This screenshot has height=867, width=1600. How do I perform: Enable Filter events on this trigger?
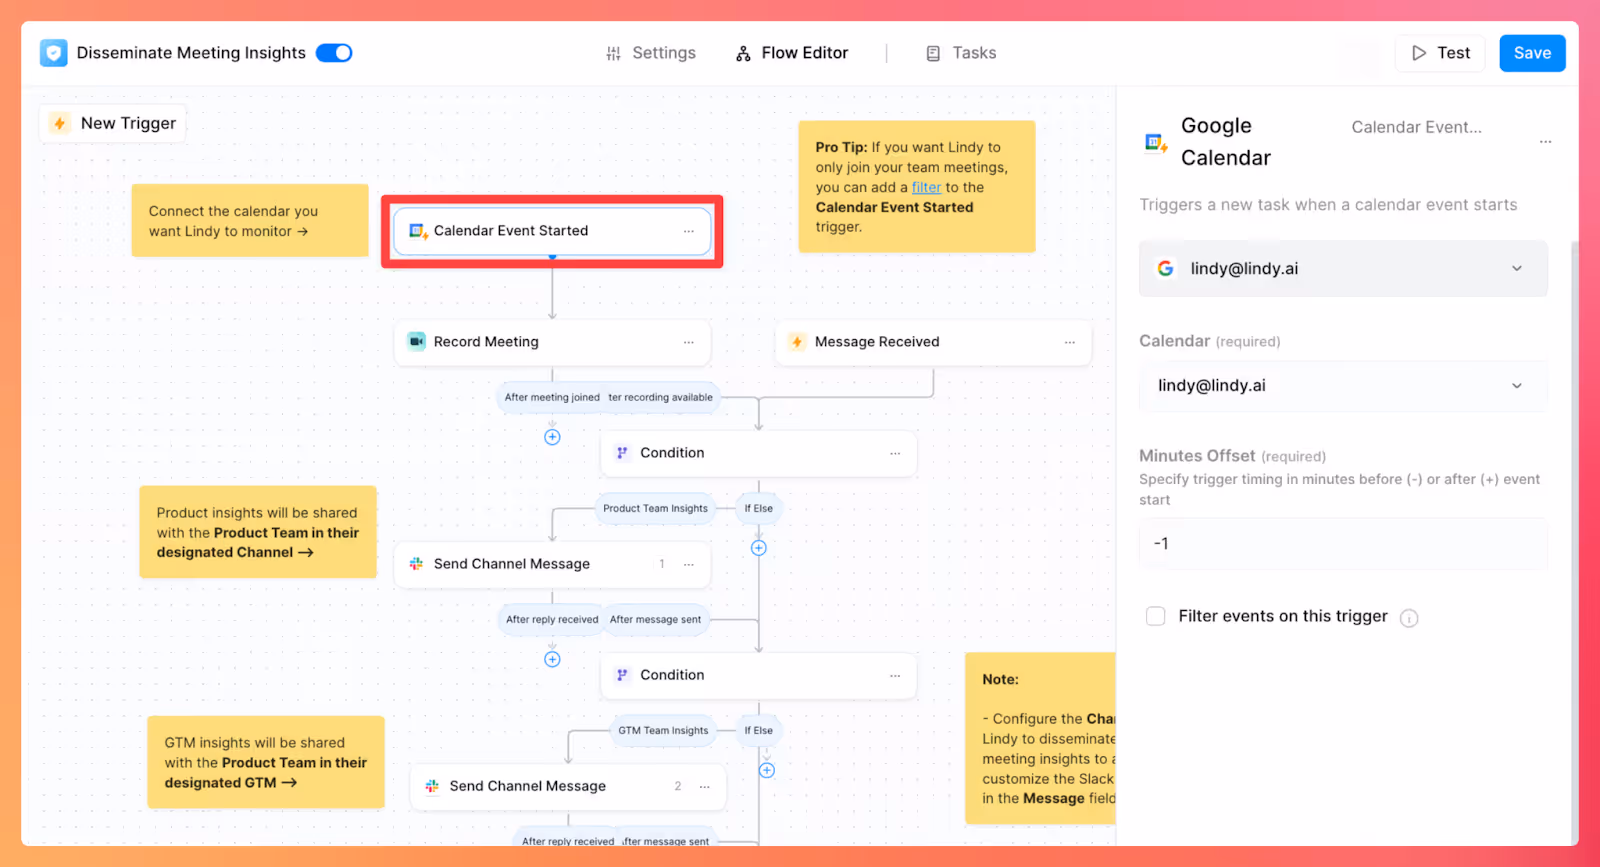[x=1156, y=616]
